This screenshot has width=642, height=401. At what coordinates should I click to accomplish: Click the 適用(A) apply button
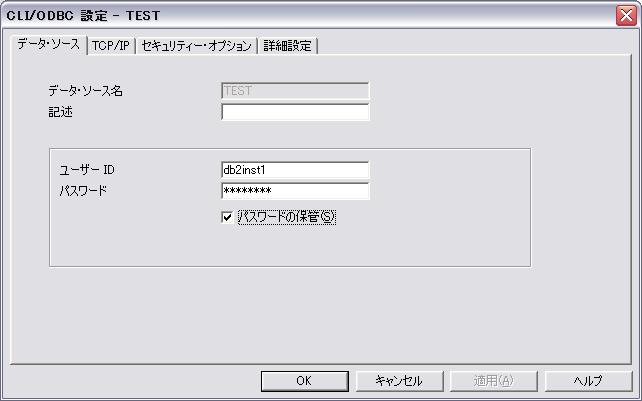[493, 381]
